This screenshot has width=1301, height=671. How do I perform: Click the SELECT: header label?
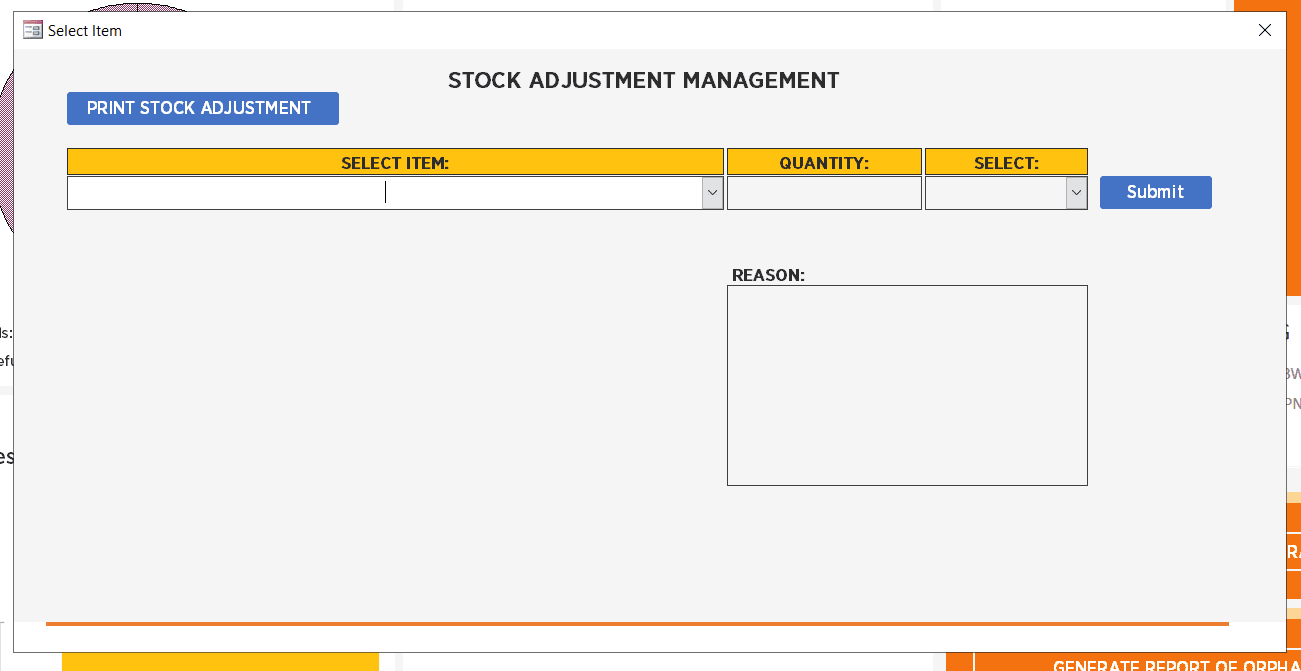pyautogui.click(x=1006, y=162)
